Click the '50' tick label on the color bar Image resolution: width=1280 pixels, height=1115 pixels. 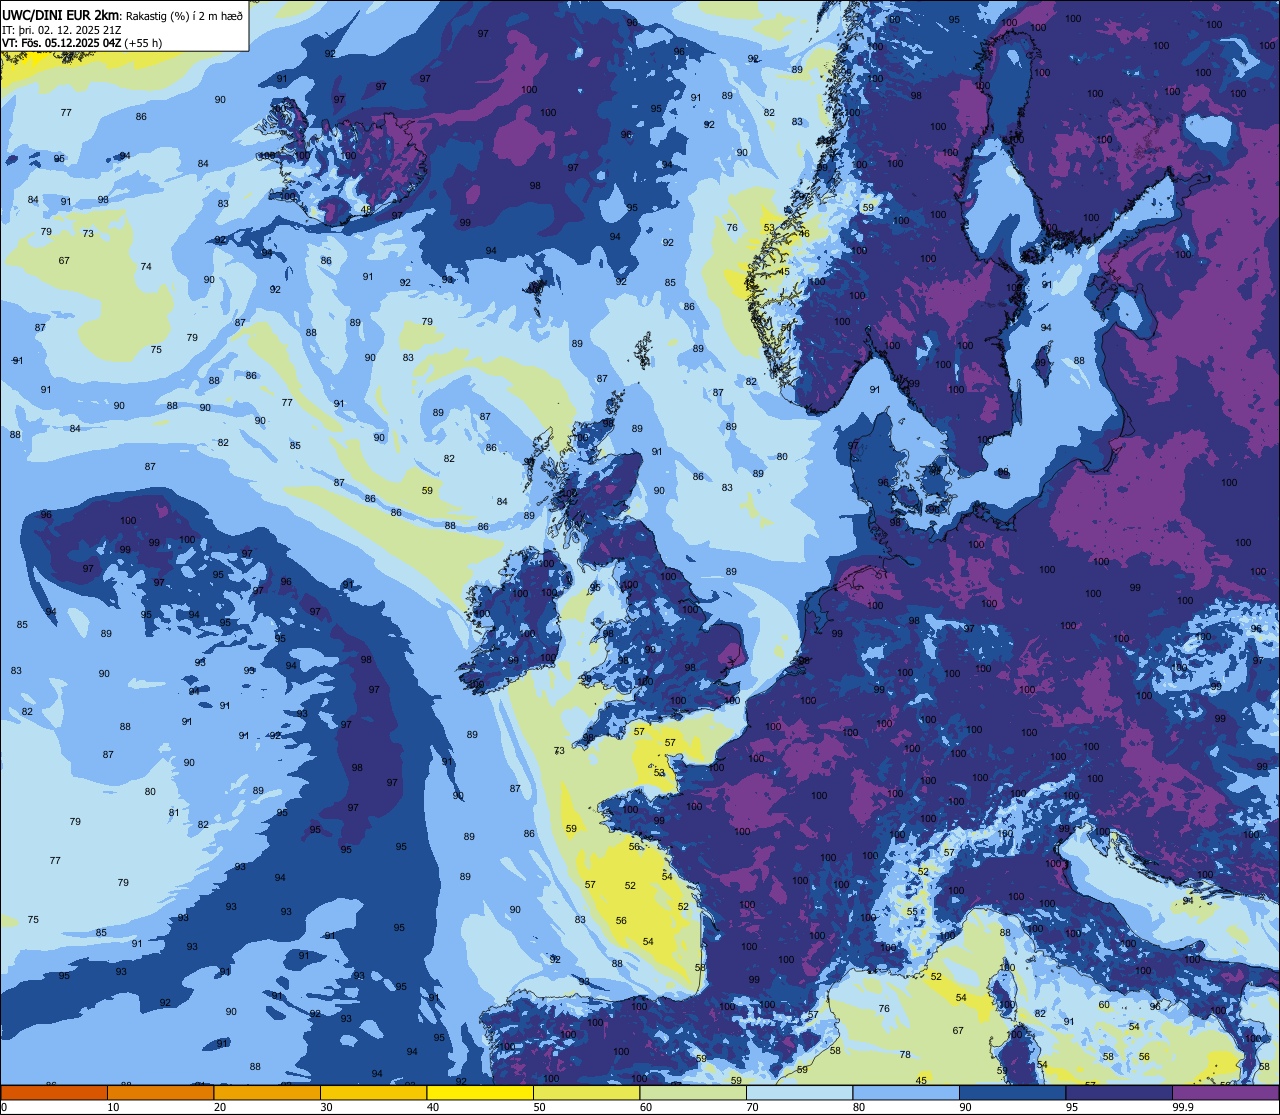point(539,1107)
